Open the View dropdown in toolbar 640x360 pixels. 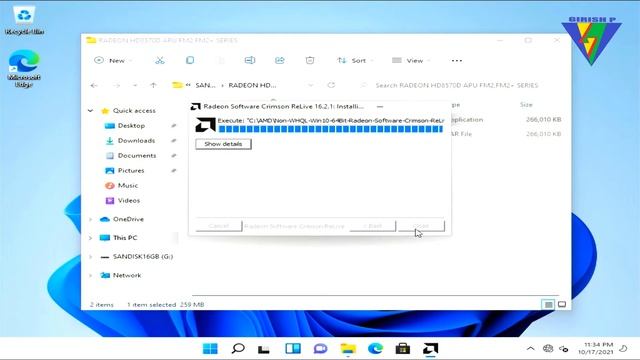[x=411, y=60]
